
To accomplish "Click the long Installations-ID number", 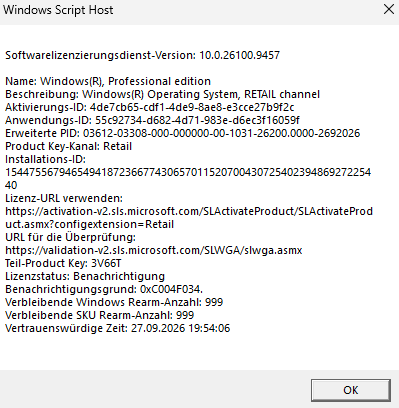I will pos(188,178).
